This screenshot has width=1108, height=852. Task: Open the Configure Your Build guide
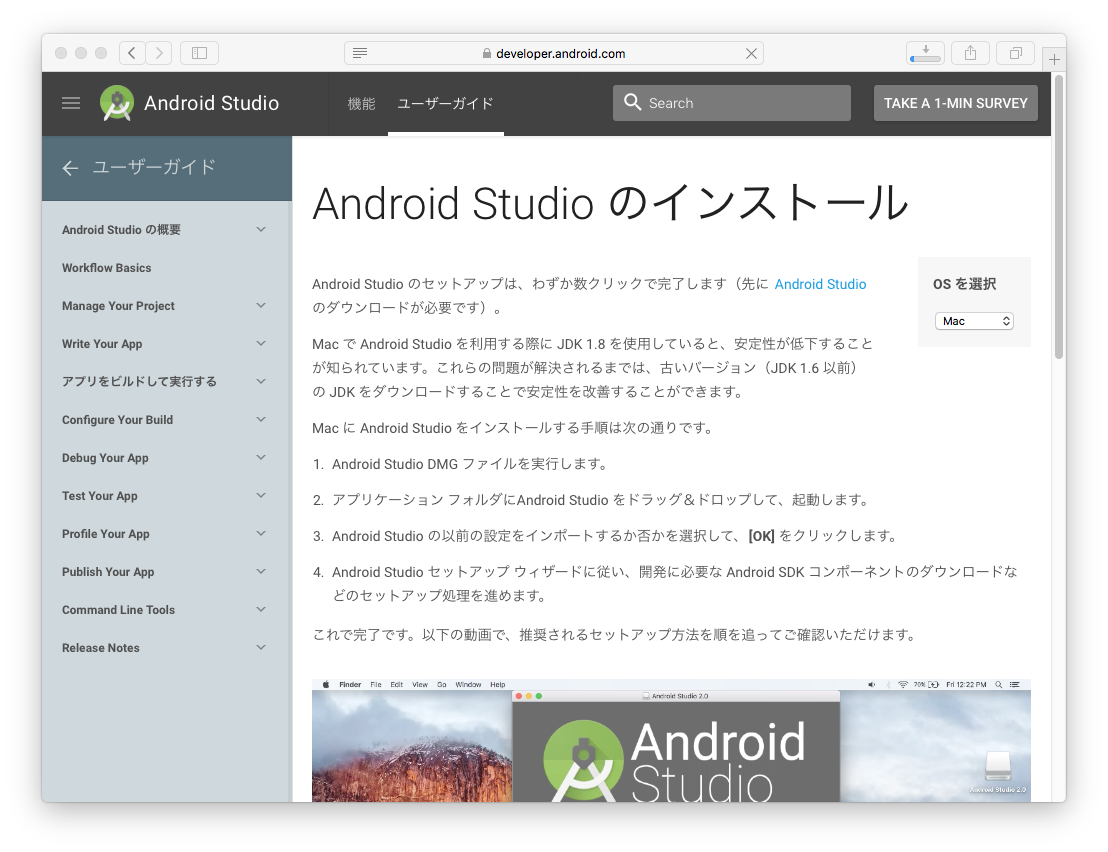[x=117, y=420]
